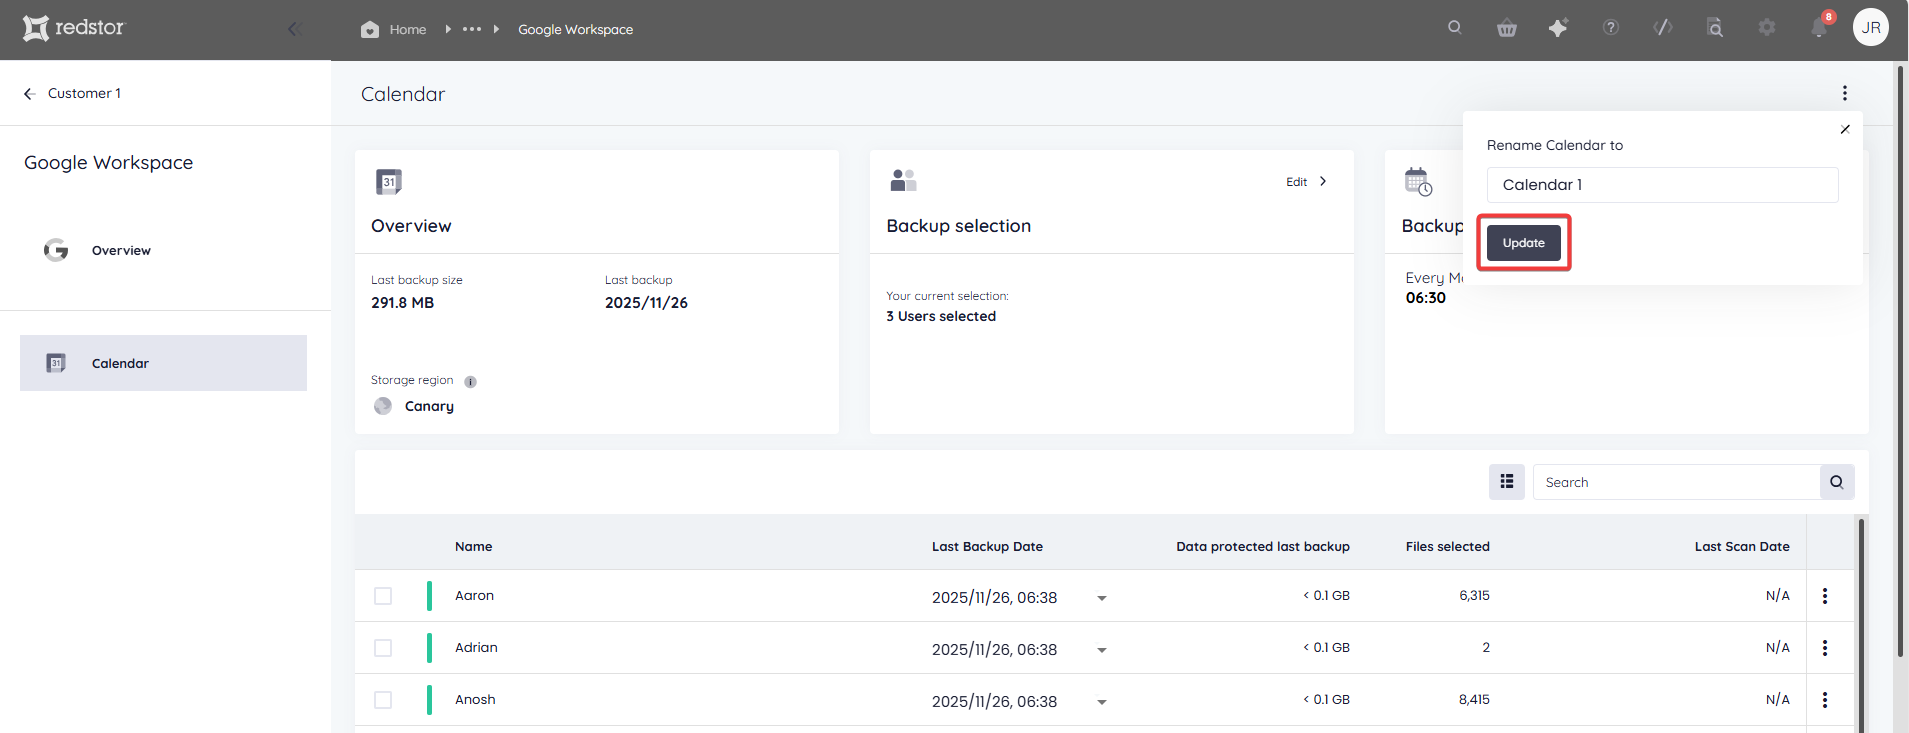Click the Last Scan Date column header
The image size is (1909, 733).
pyautogui.click(x=1742, y=546)
